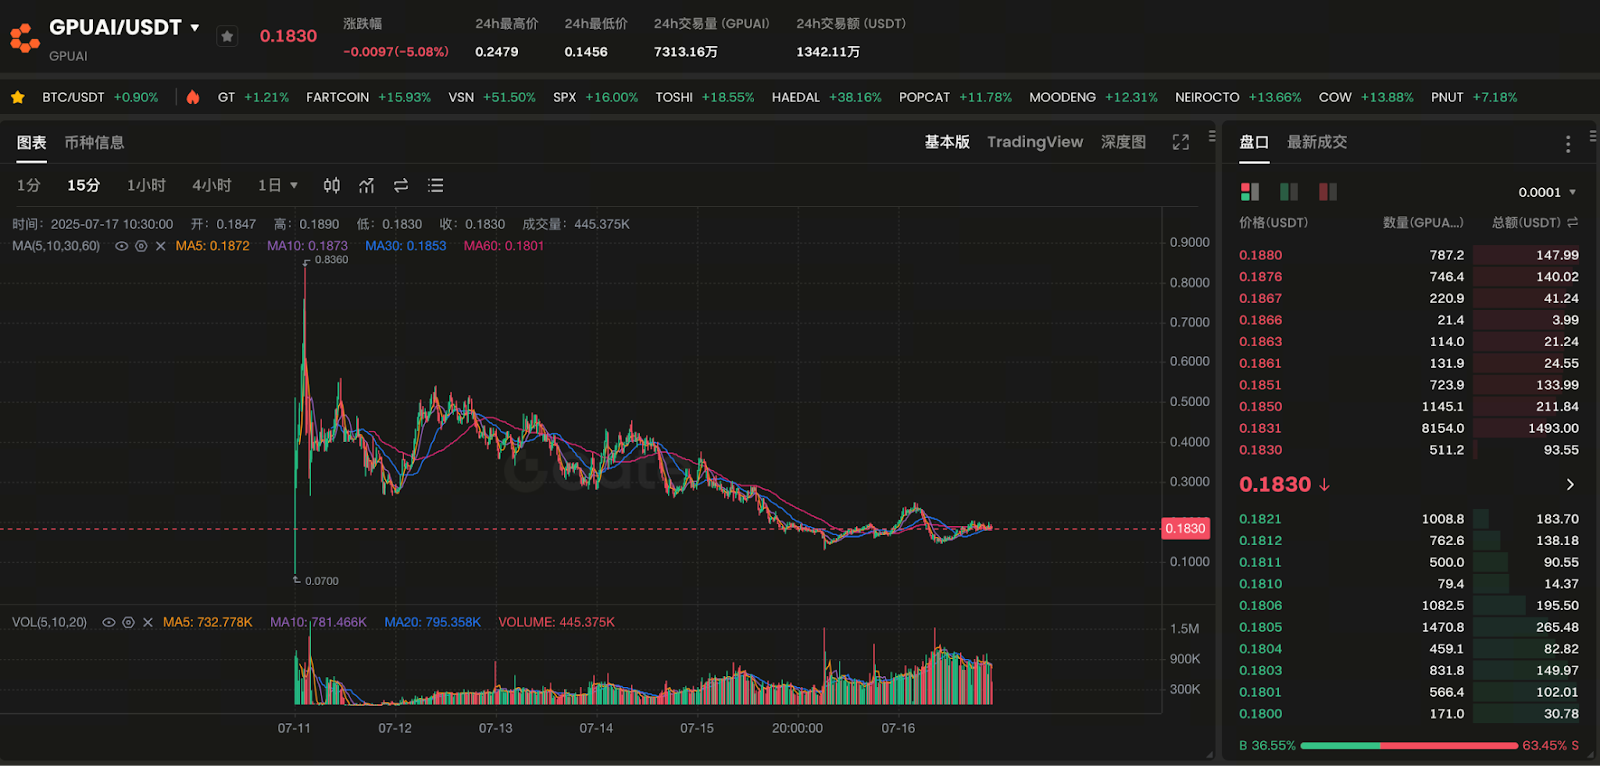The width and height of the screenshot is (1600, 766).
Task: Remove the MA indicator
Action: coord(160,246)
